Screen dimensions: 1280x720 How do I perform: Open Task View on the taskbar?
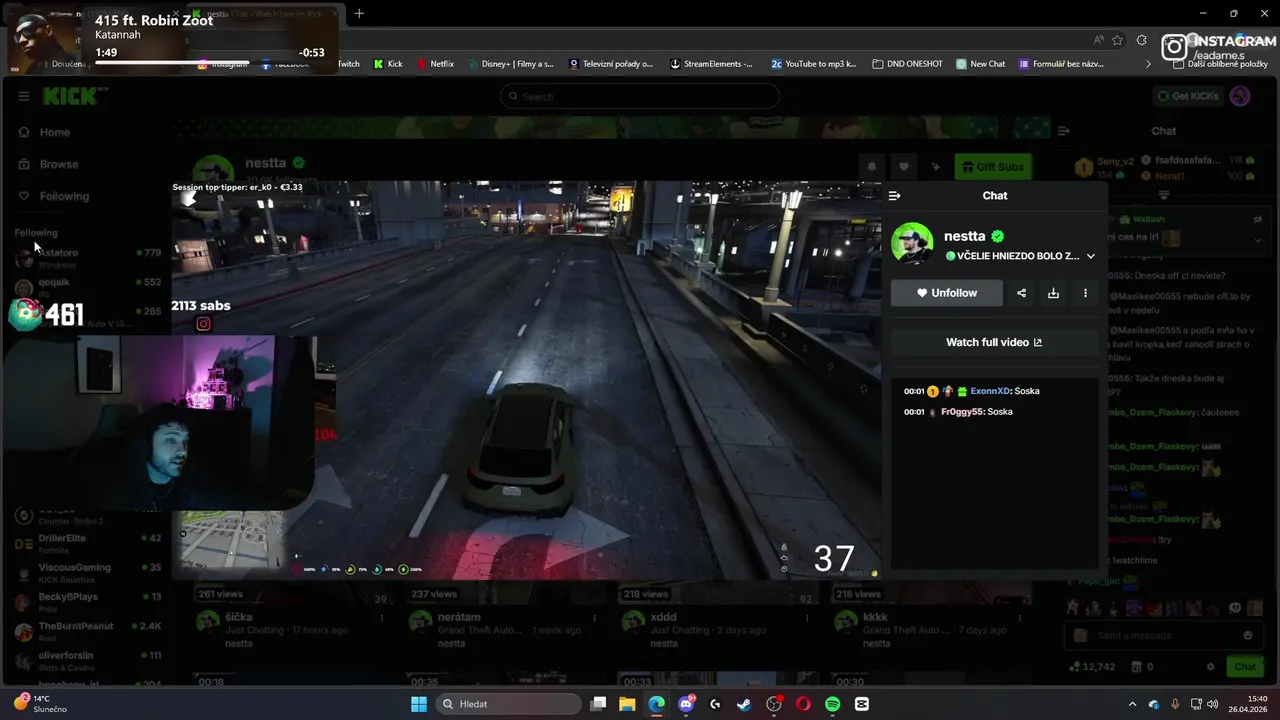click(598, 704)
